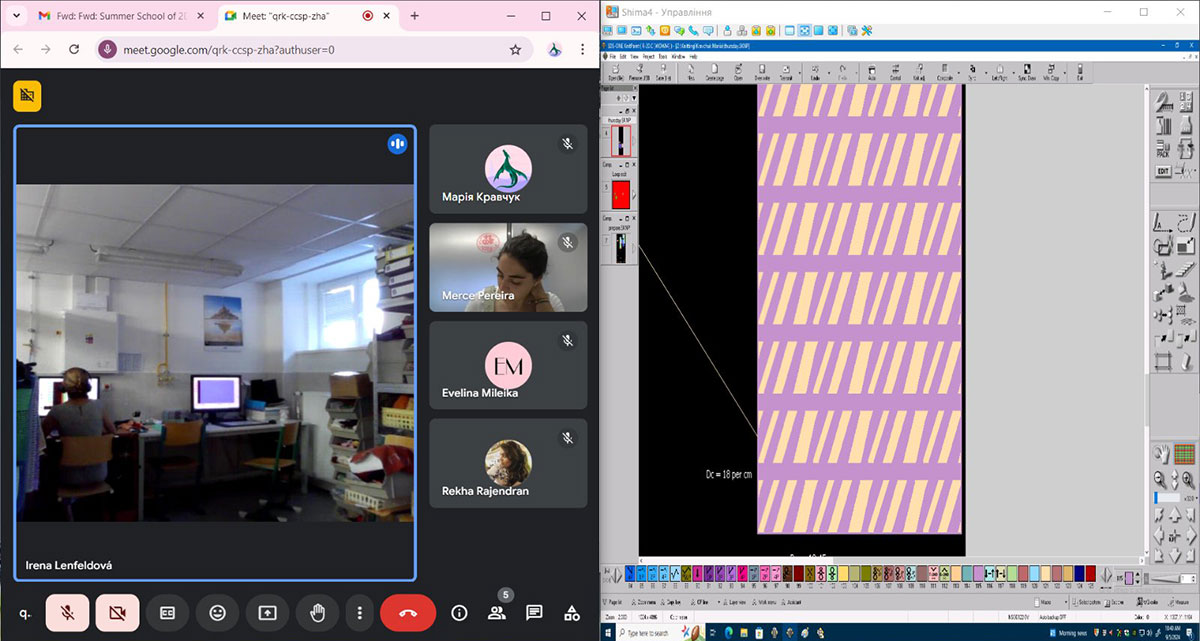Click Evelina Mileika participant tile

(x=508, y=364)
